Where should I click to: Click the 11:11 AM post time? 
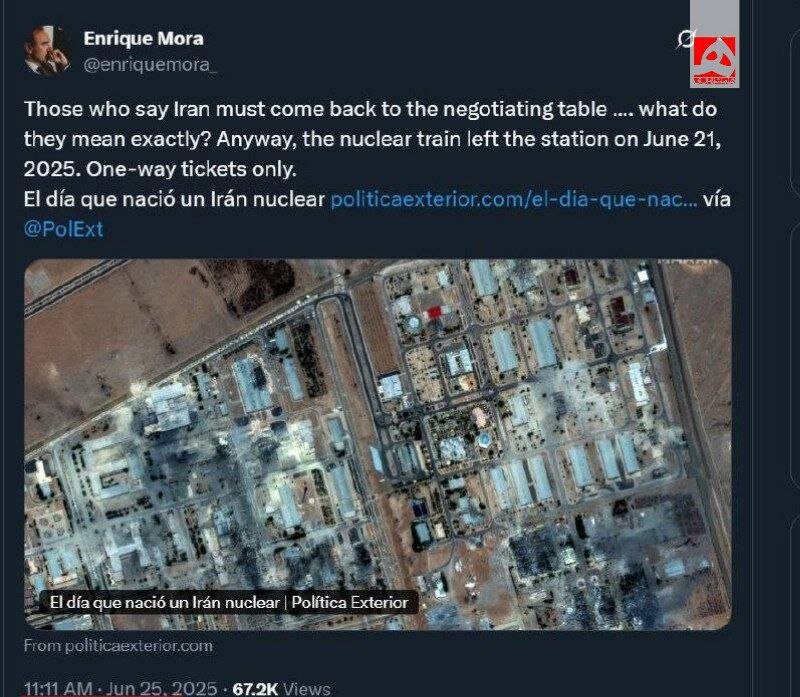(59, 688)
